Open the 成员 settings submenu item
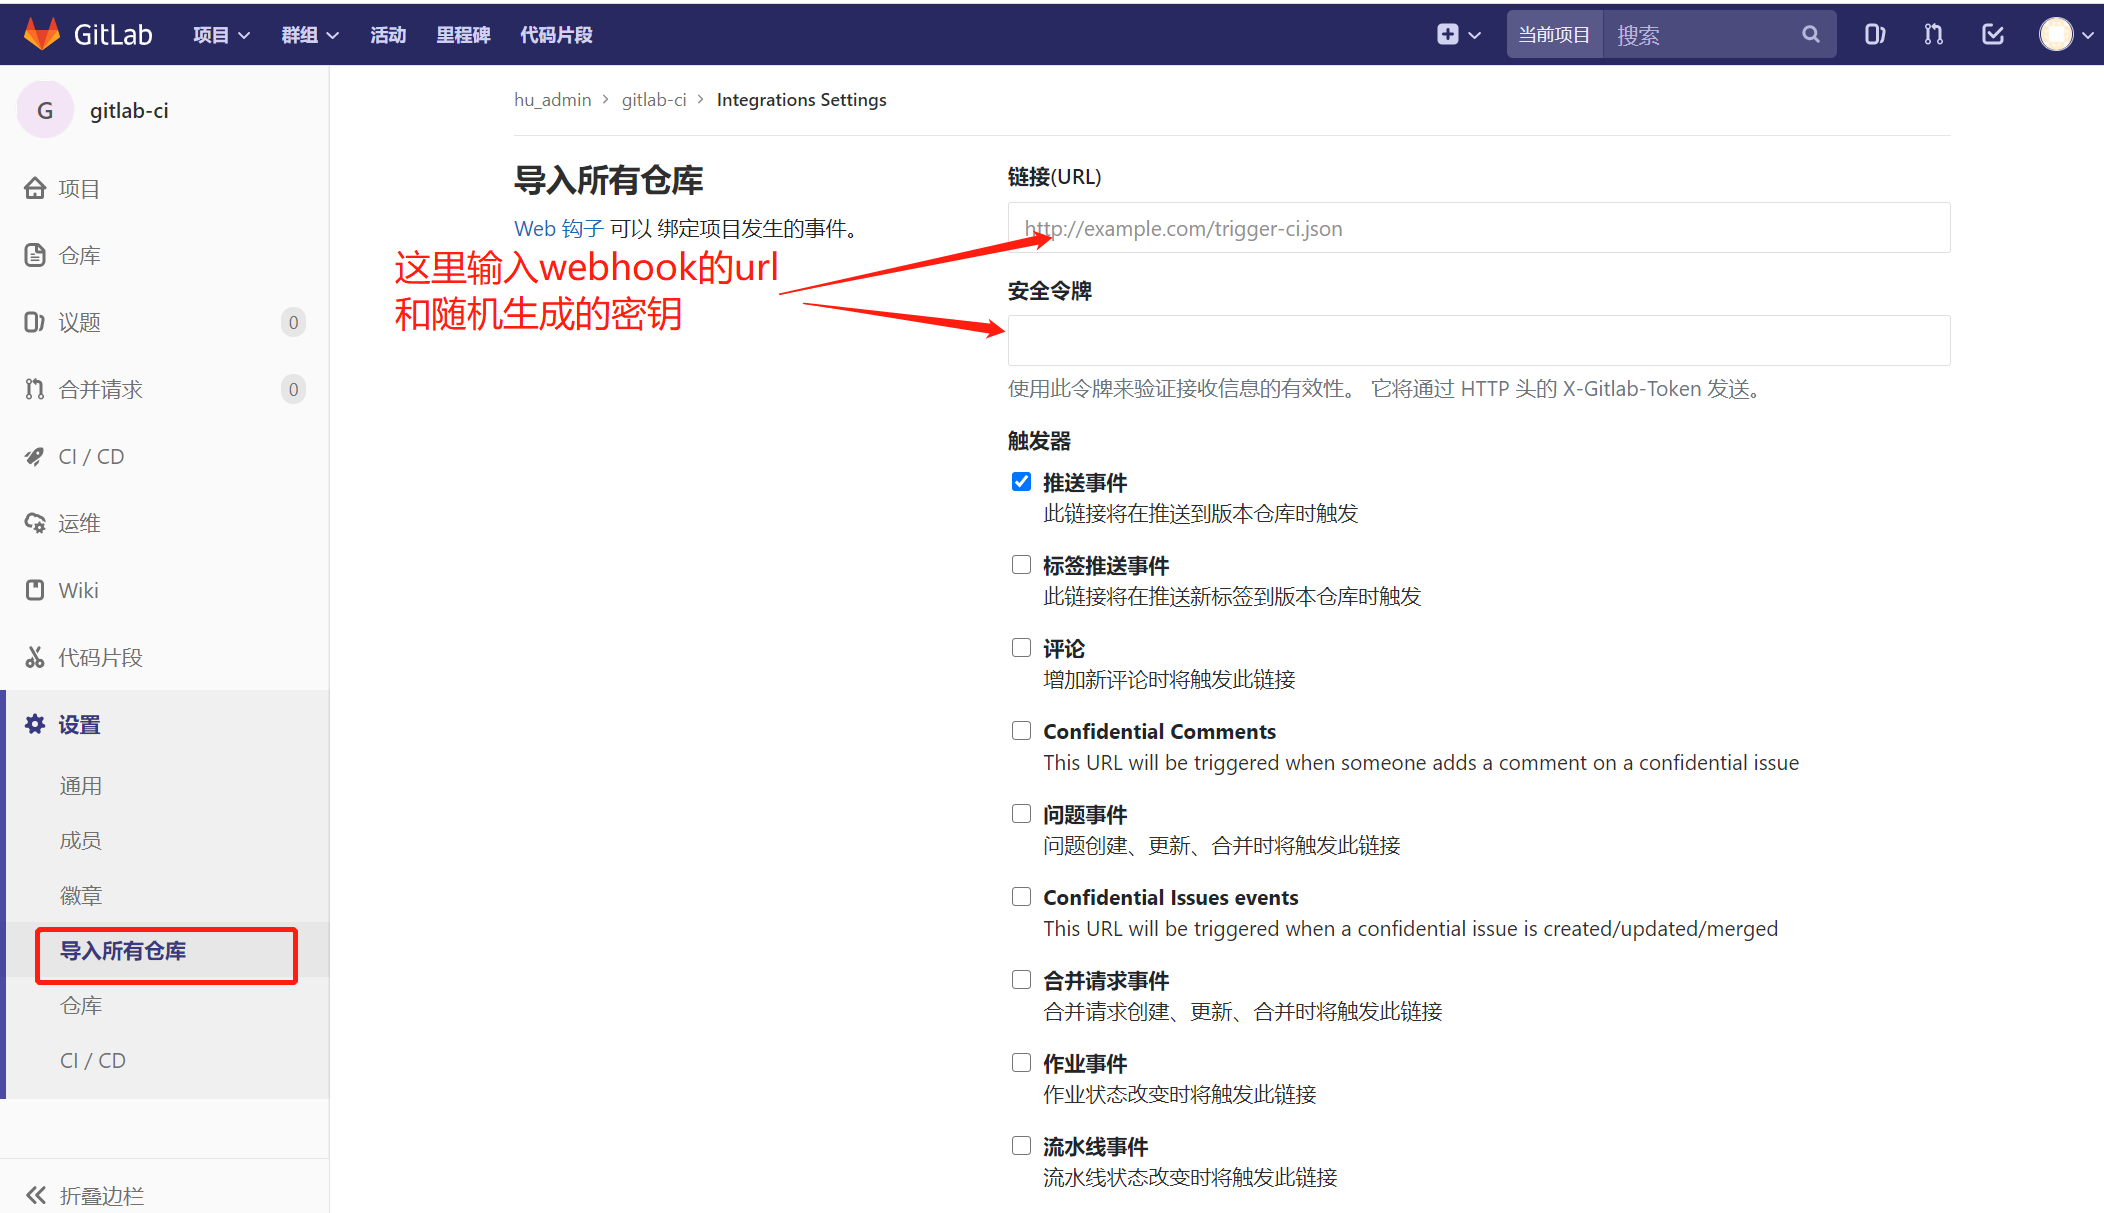The image size is (2104, 1213). 81,841
